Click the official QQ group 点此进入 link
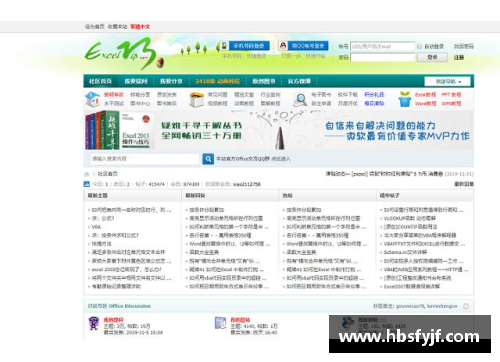Screen dimensions: 500x362 click(281, 159)
